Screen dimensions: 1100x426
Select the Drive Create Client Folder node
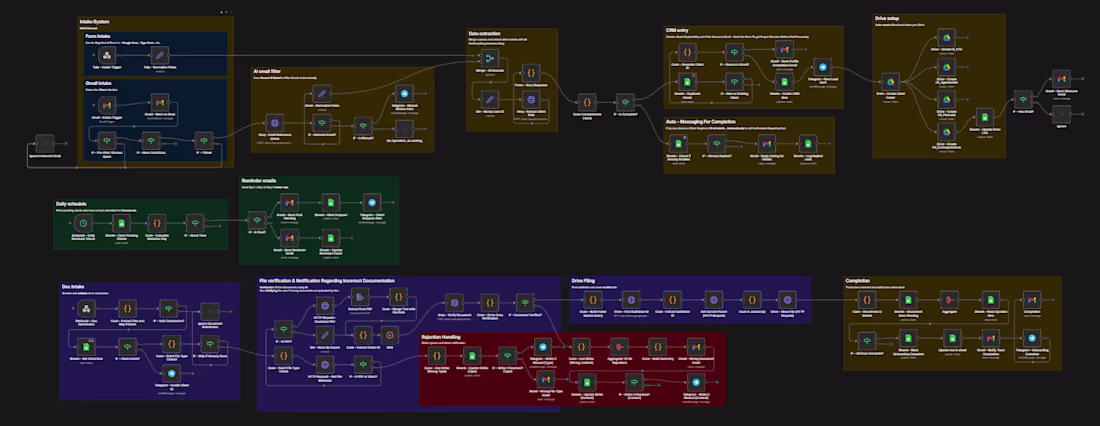[x=892, y=82]
